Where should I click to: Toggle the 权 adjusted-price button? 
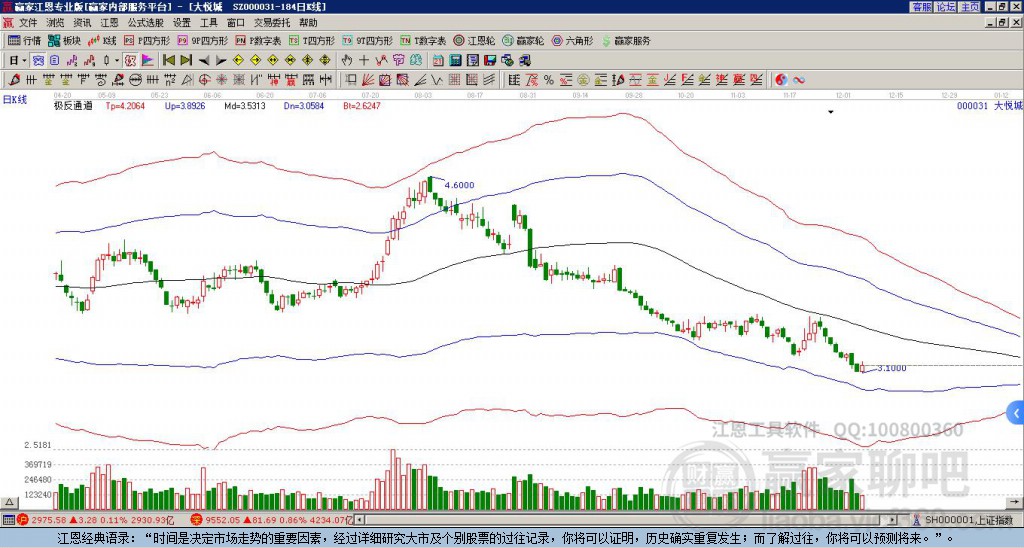click(130, 60)
